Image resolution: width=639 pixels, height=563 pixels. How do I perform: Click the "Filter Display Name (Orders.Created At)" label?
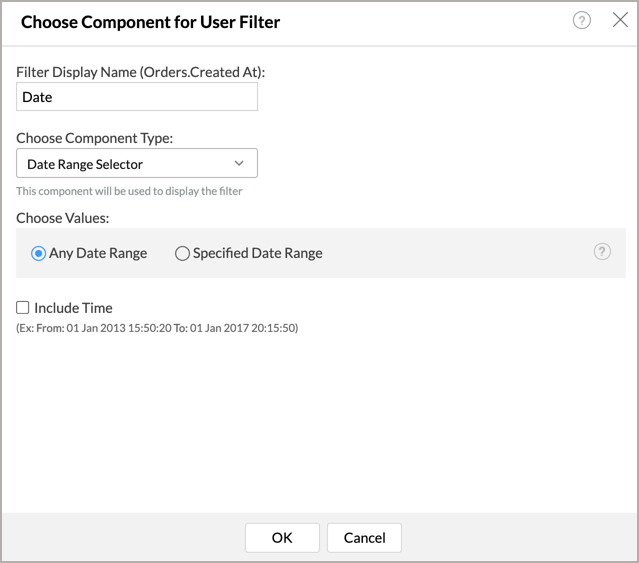tap(148, 72)
